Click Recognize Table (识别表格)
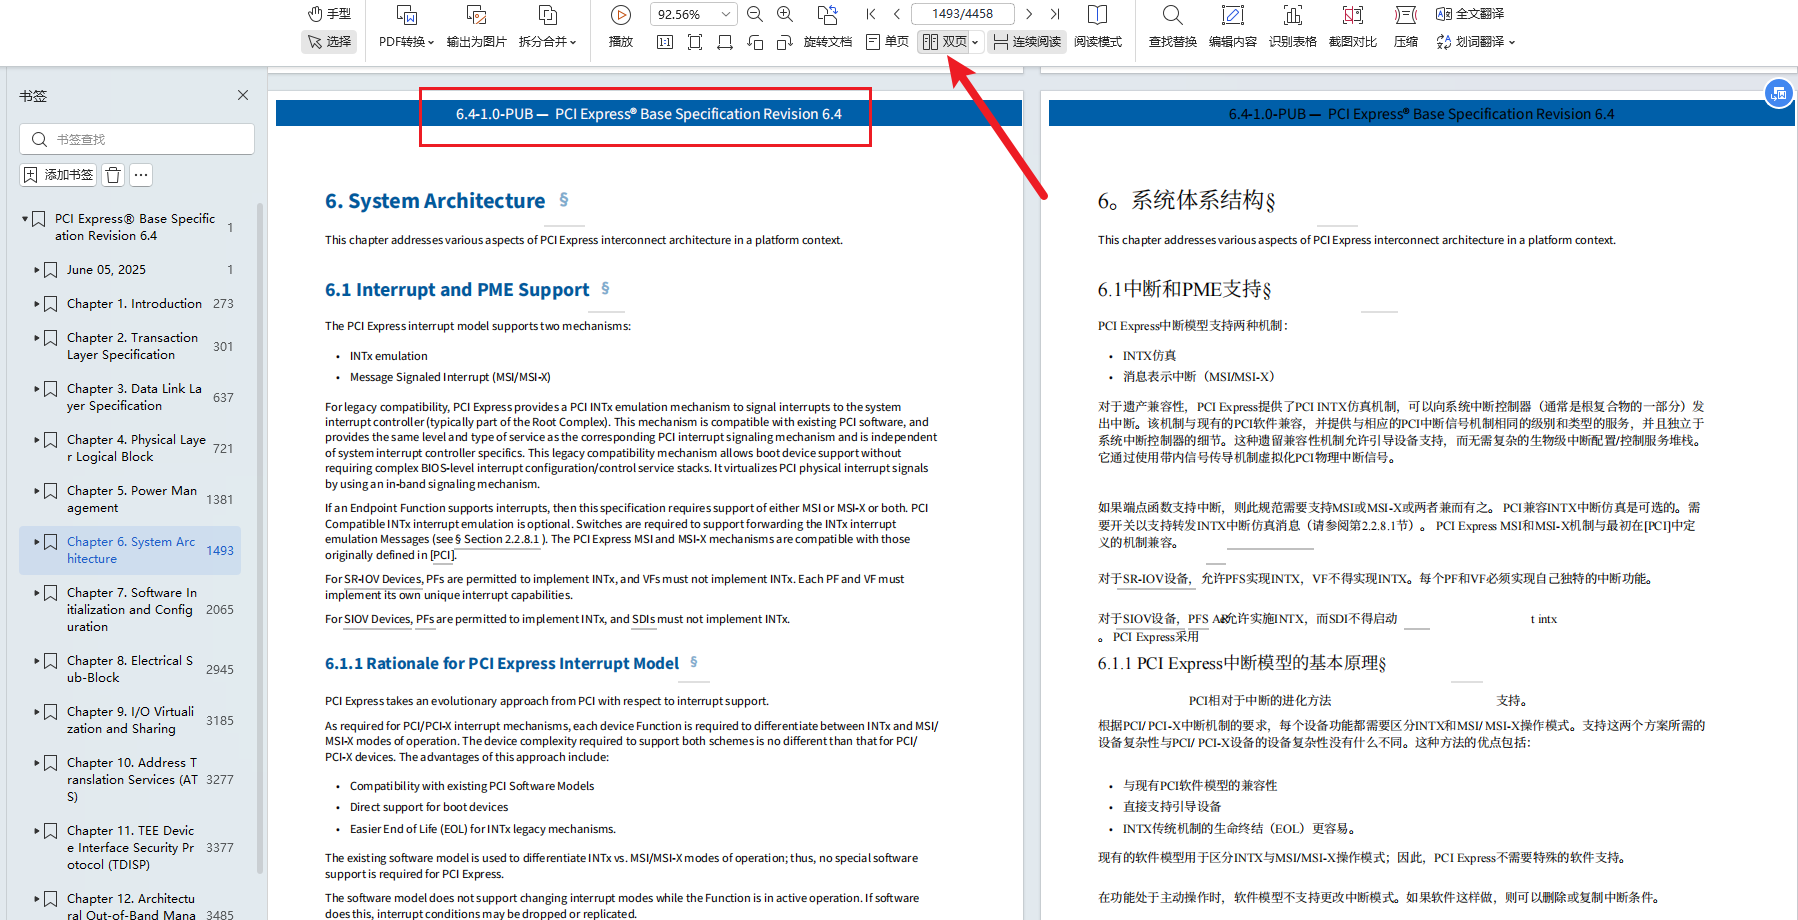This screenshot has width=1798, height=920. (x=1293, y=28)
